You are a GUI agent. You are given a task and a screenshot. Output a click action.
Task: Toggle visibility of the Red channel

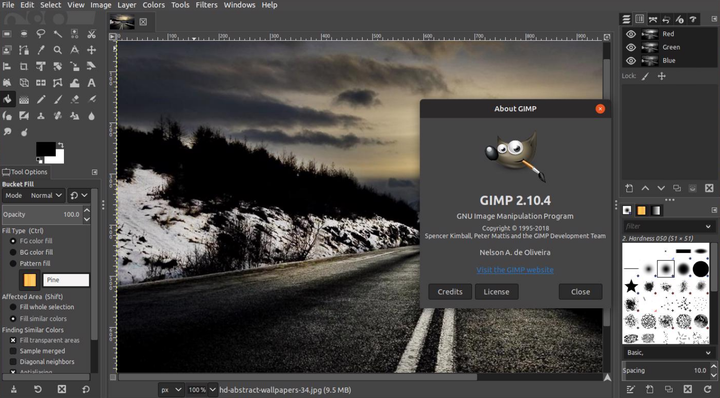[631, 34]
